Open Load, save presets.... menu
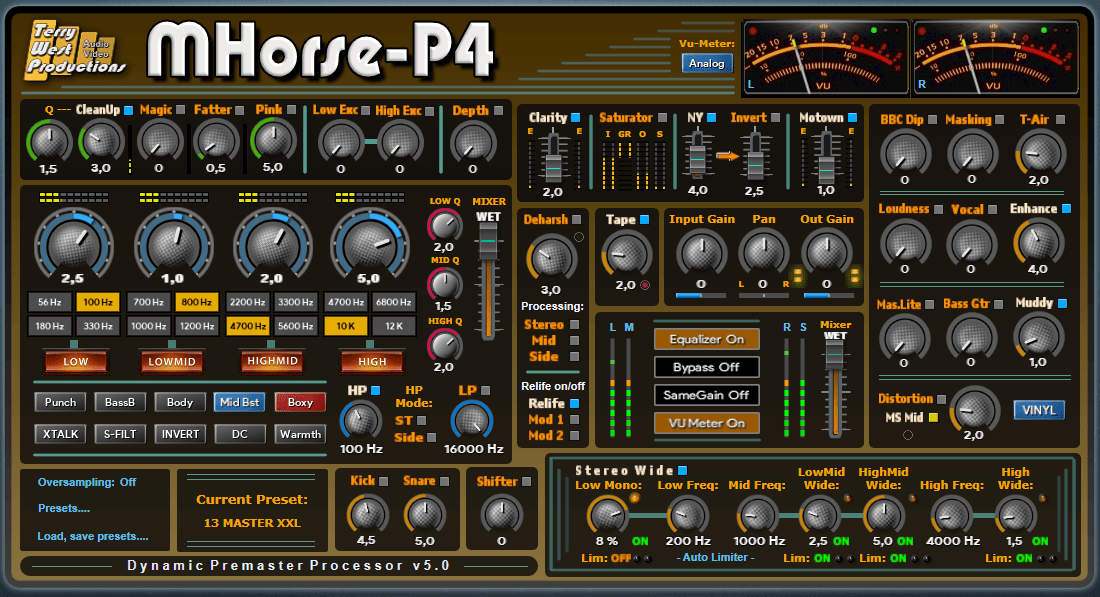 [93, 536]
